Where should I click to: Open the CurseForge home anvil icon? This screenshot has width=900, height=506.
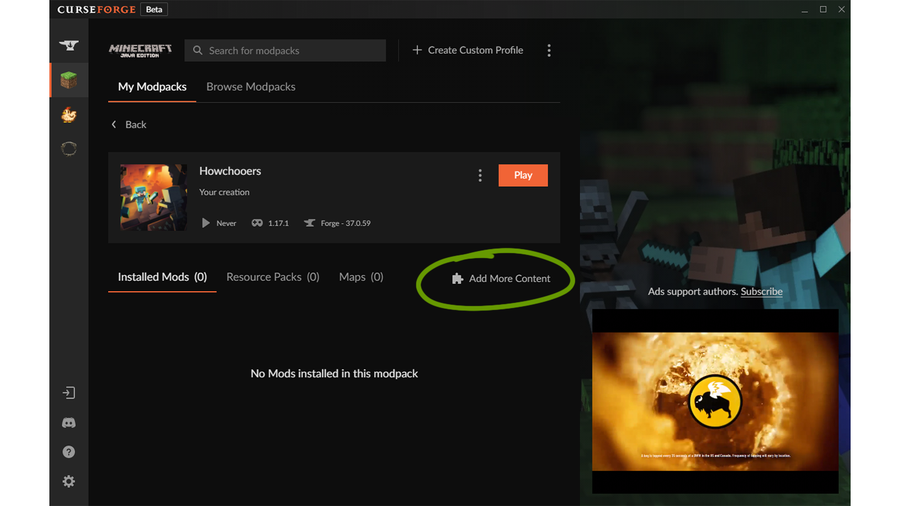(69, 45)
